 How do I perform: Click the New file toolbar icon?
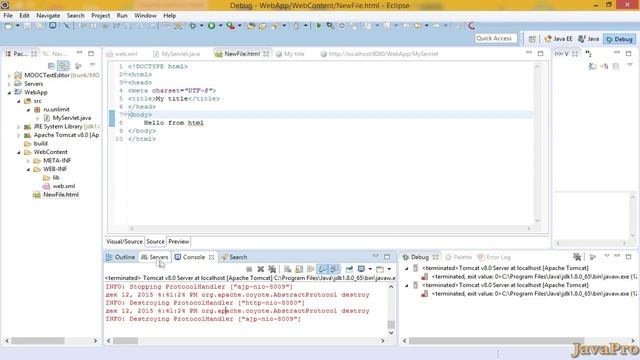(x=8, y=26)
